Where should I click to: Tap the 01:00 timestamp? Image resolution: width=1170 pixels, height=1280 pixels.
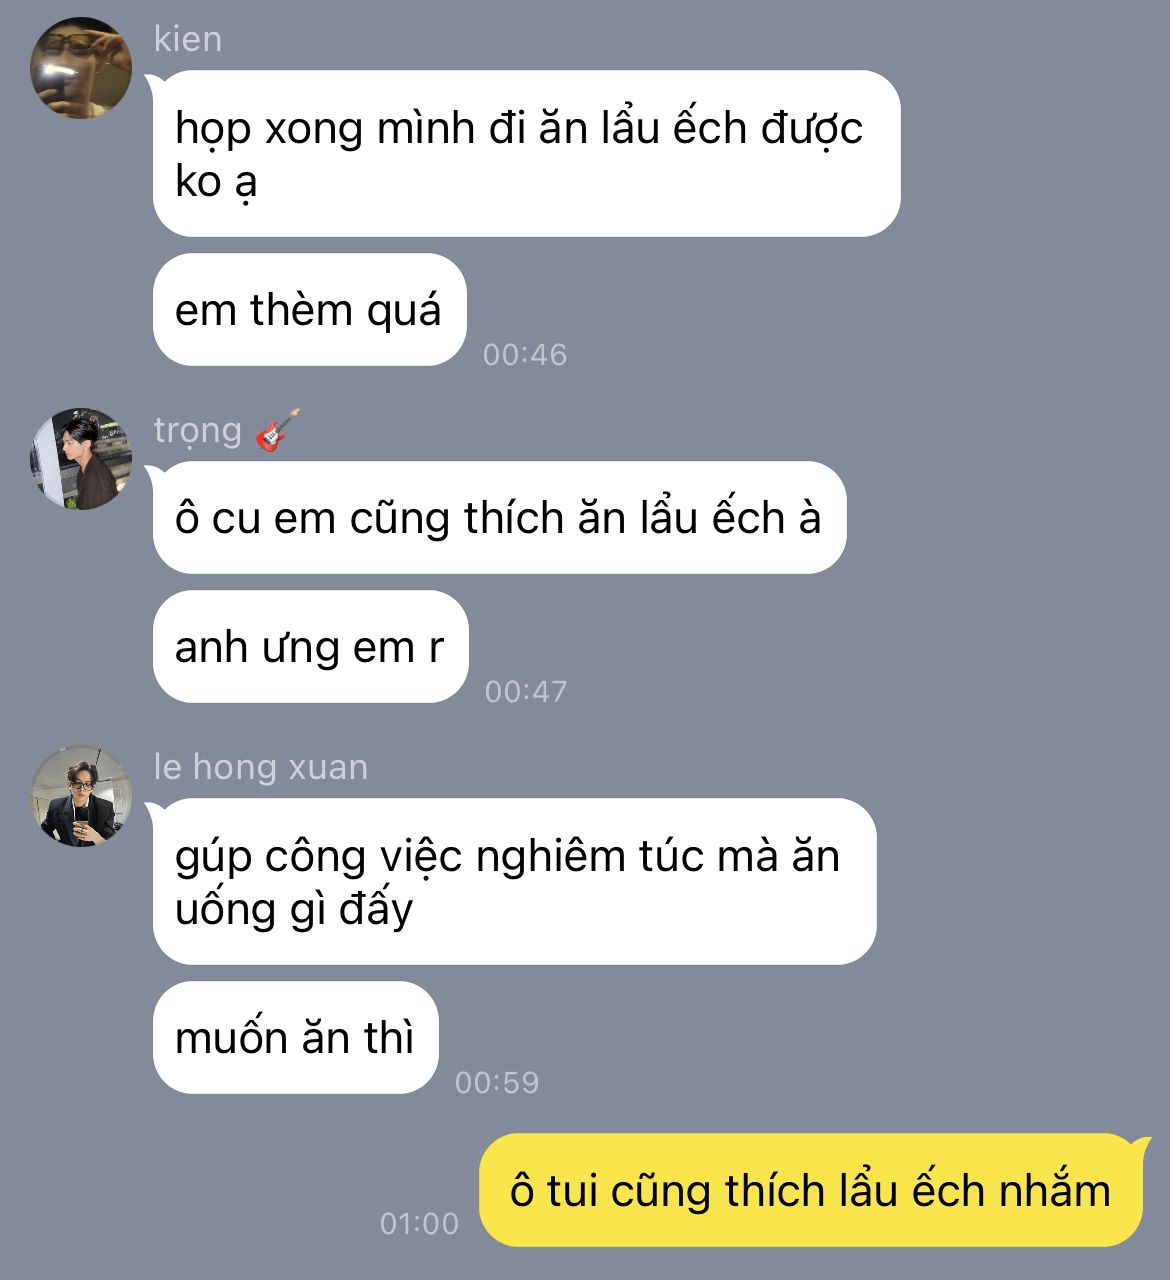click(x=419, y=1223)
